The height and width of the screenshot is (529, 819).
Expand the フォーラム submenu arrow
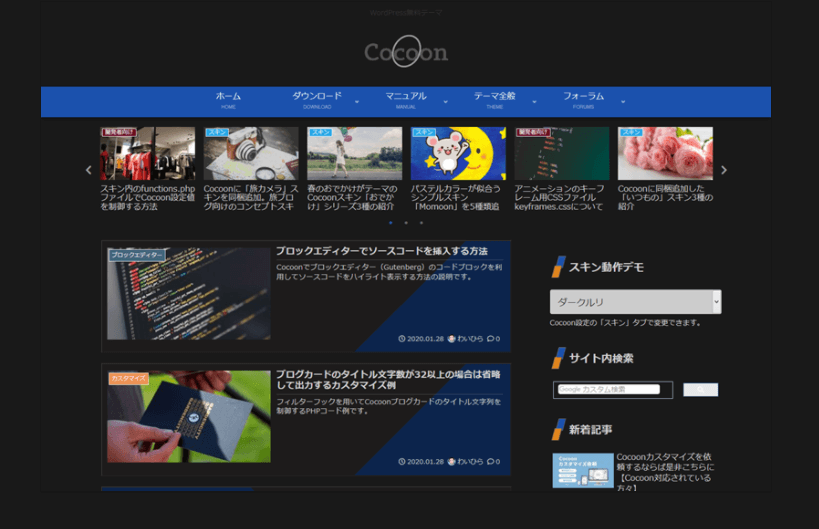click(x=623, y=101)
